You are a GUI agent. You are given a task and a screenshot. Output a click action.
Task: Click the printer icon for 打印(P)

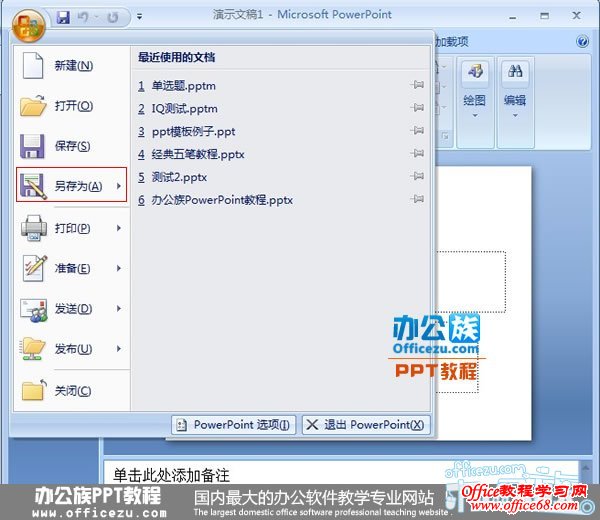coord(34,228)
